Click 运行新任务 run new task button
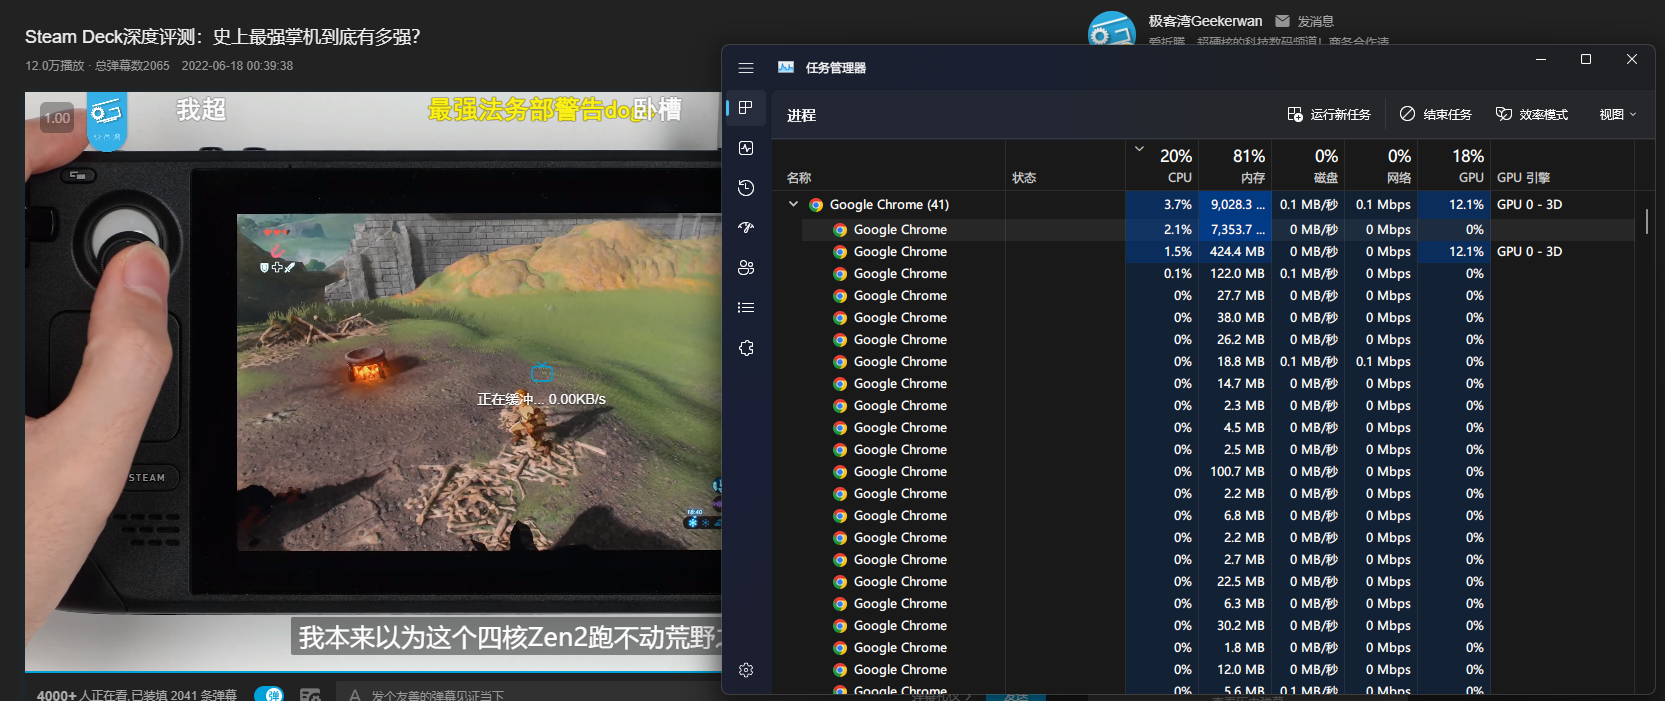 coord(1329,114)
